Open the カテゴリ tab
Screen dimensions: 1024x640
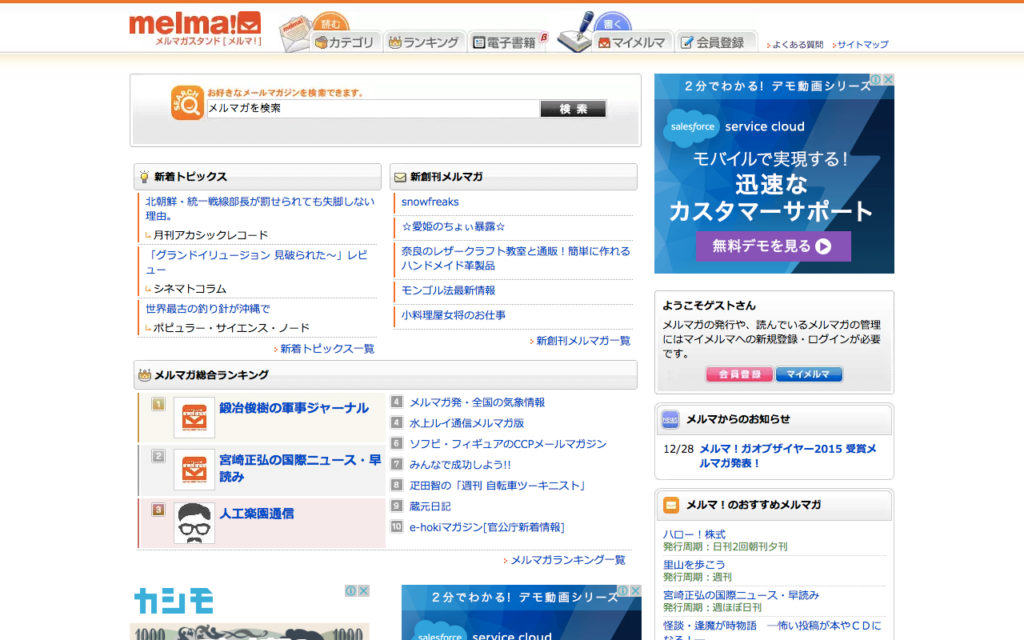click(344, 42)
